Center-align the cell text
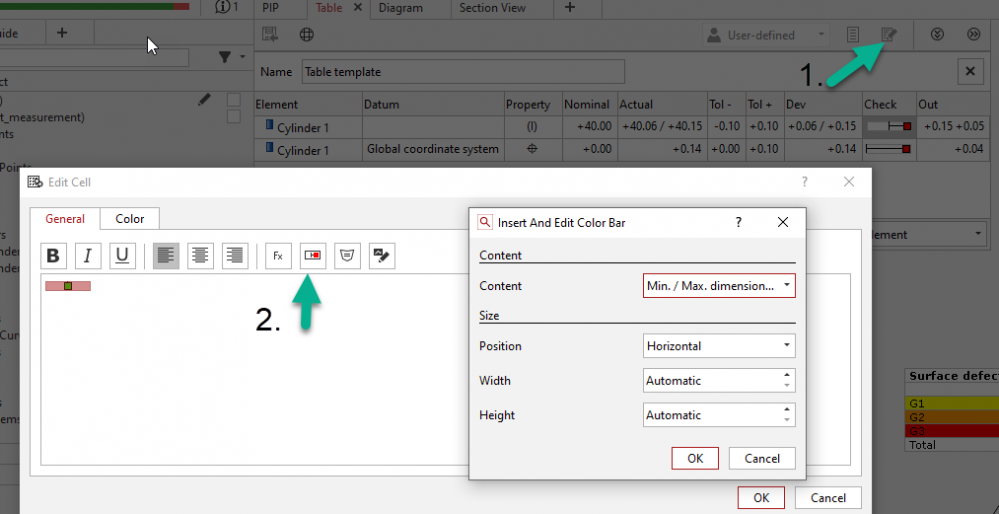This screenshot has width=999, height=514. click(x=201, y=256)
